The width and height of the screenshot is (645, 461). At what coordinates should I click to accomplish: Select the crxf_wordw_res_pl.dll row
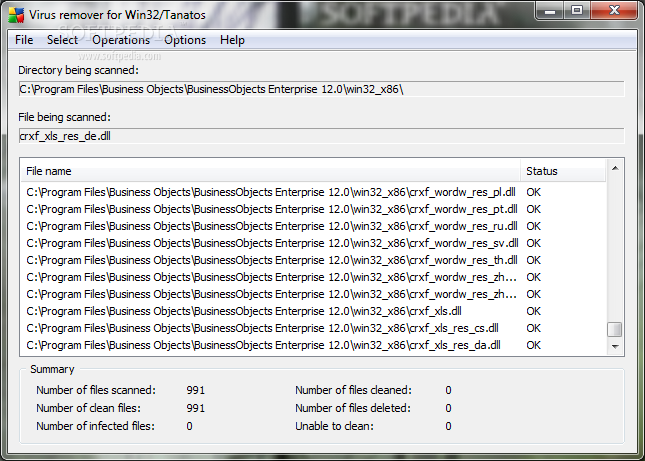point(313,192)
